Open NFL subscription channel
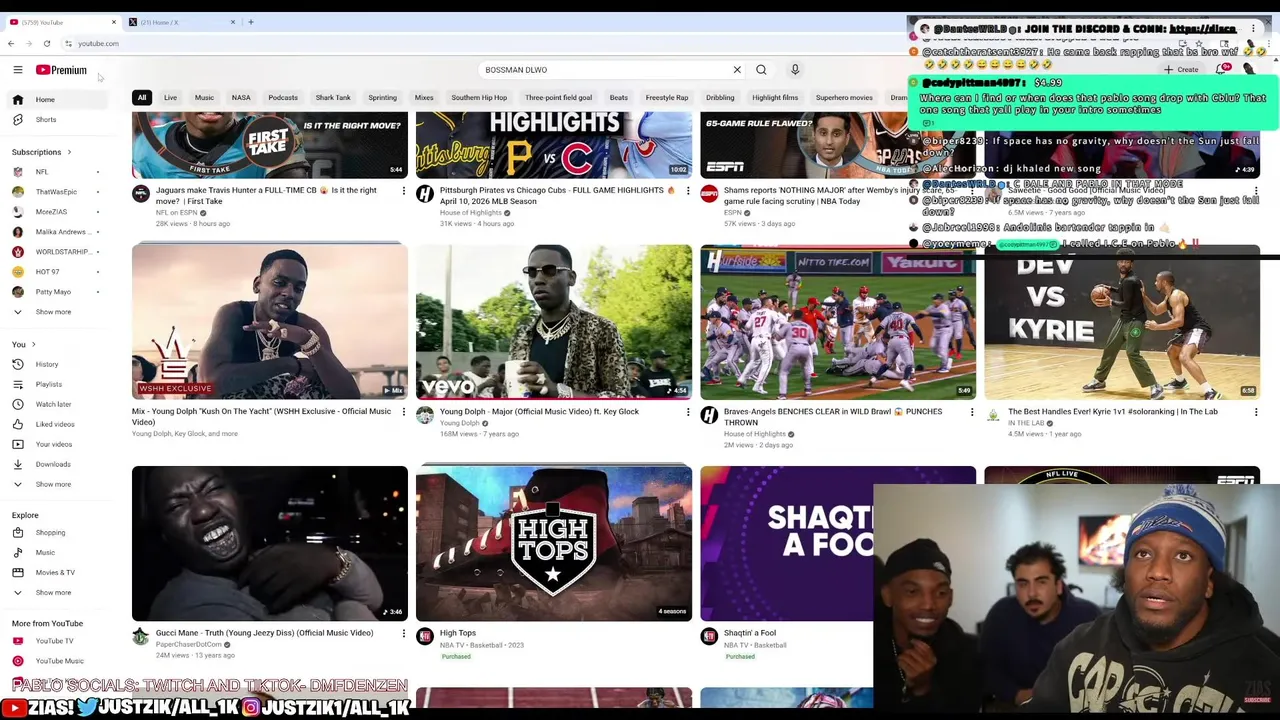Screen dimensions: 1280x720 tap(57, 172)
